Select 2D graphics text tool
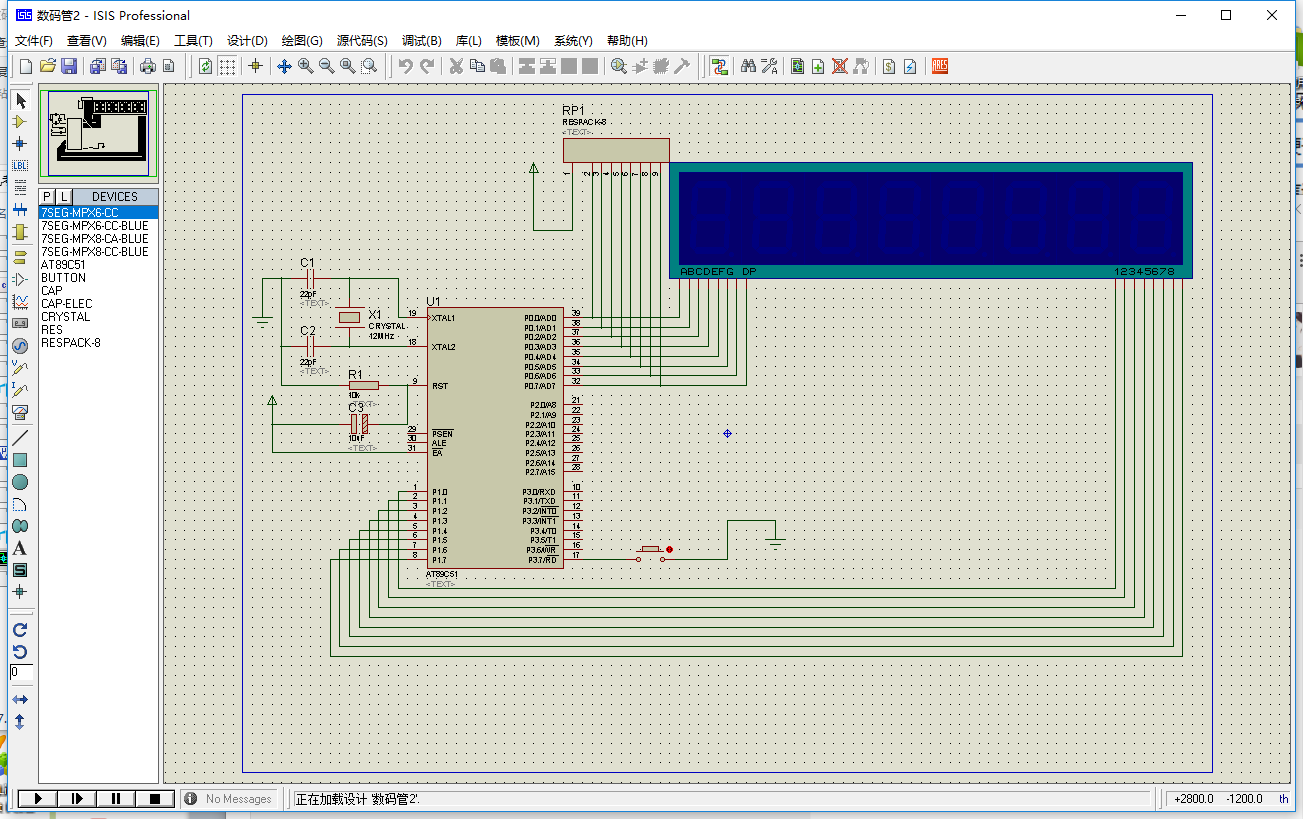 (20, 548)
